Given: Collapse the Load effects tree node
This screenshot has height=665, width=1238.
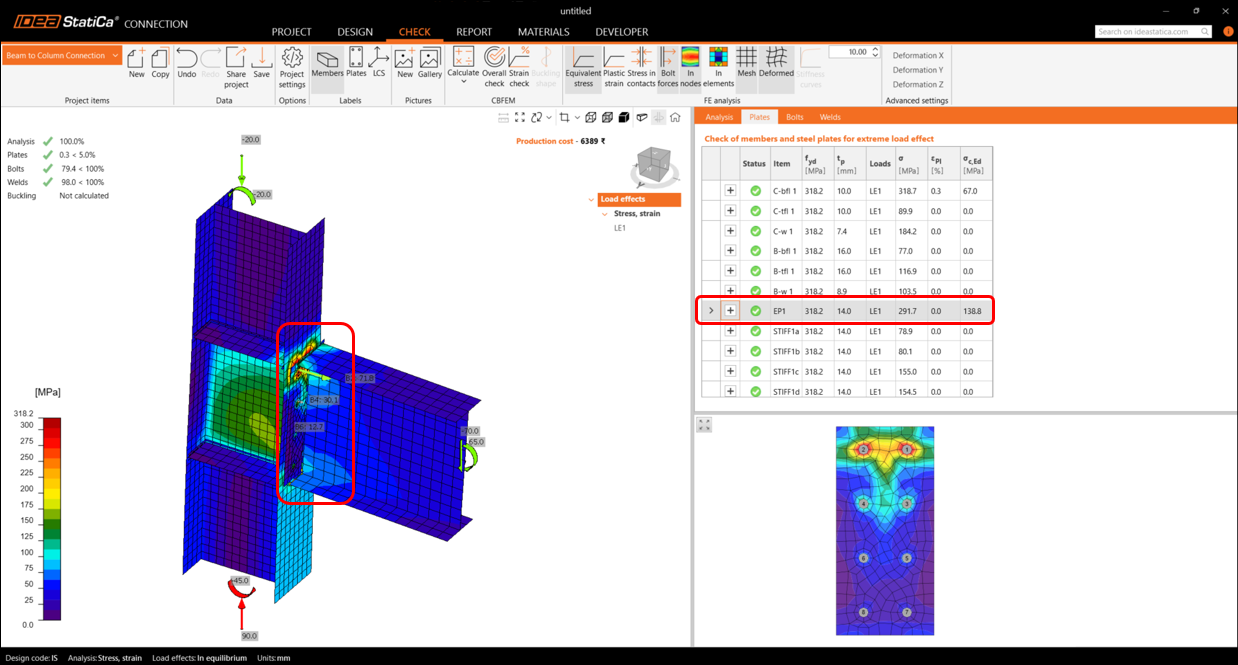Looking at the screenshot, I should (x=591, y=200).
